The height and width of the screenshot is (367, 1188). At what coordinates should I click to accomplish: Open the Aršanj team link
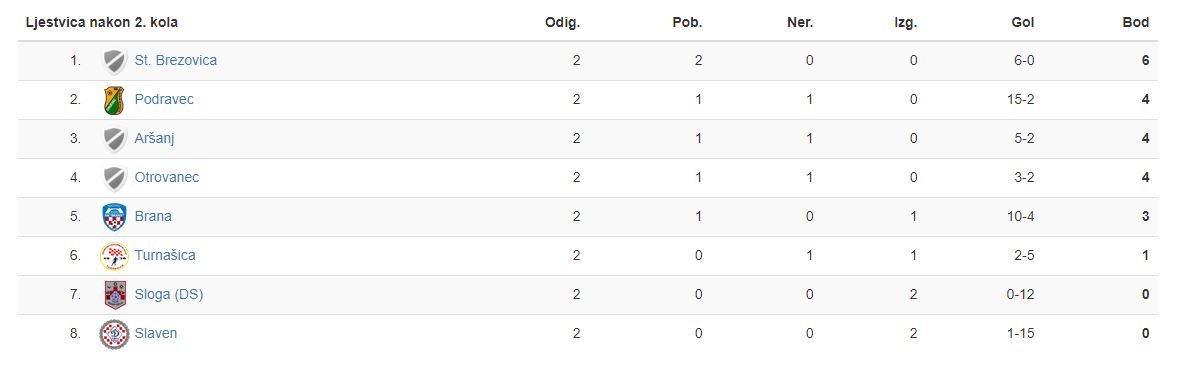click(x=155, y=139)
